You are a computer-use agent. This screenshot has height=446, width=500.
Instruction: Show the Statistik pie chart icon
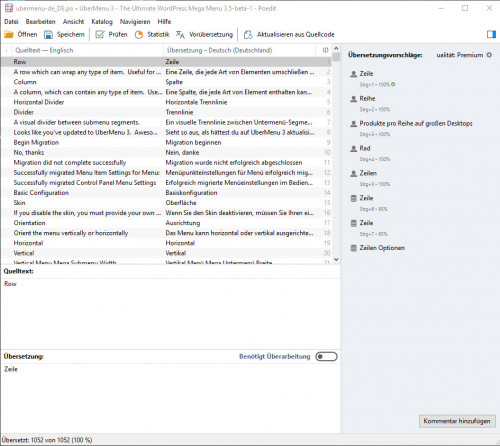[139, 34]
